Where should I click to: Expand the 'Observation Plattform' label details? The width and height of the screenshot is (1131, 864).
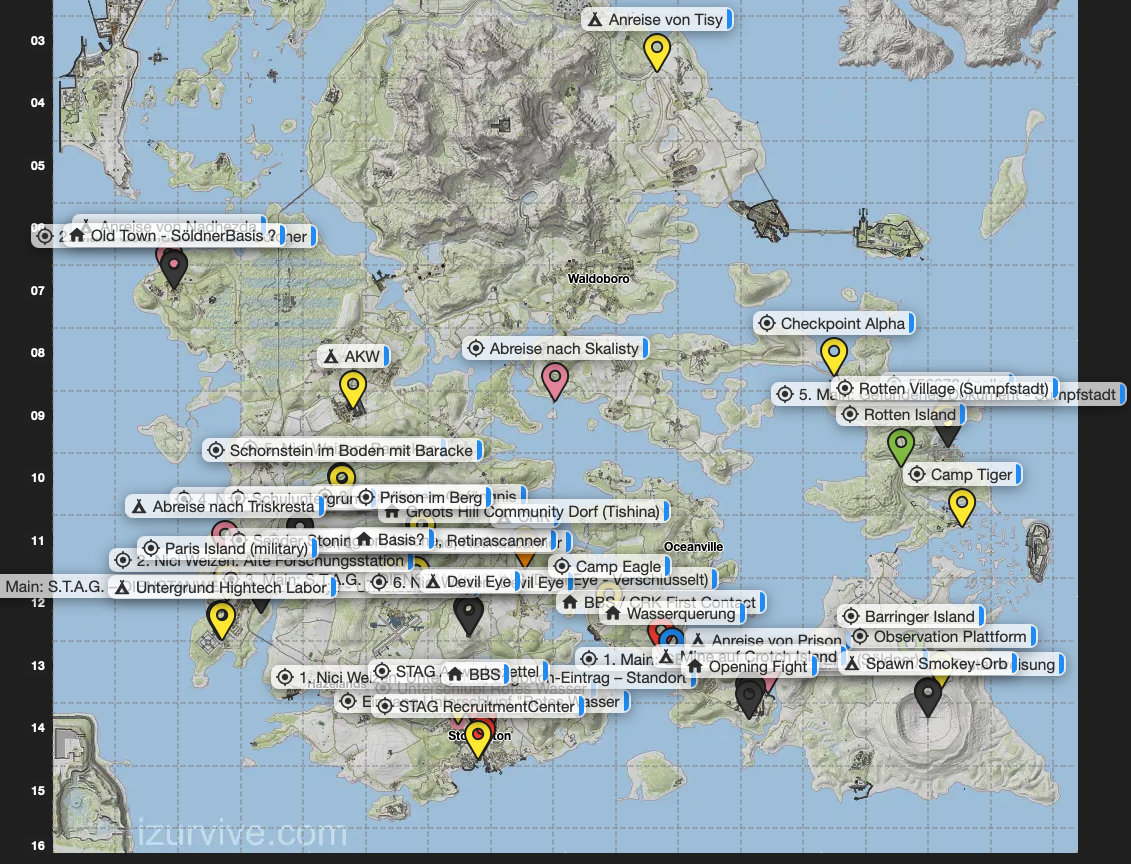tap(1031, 636)
